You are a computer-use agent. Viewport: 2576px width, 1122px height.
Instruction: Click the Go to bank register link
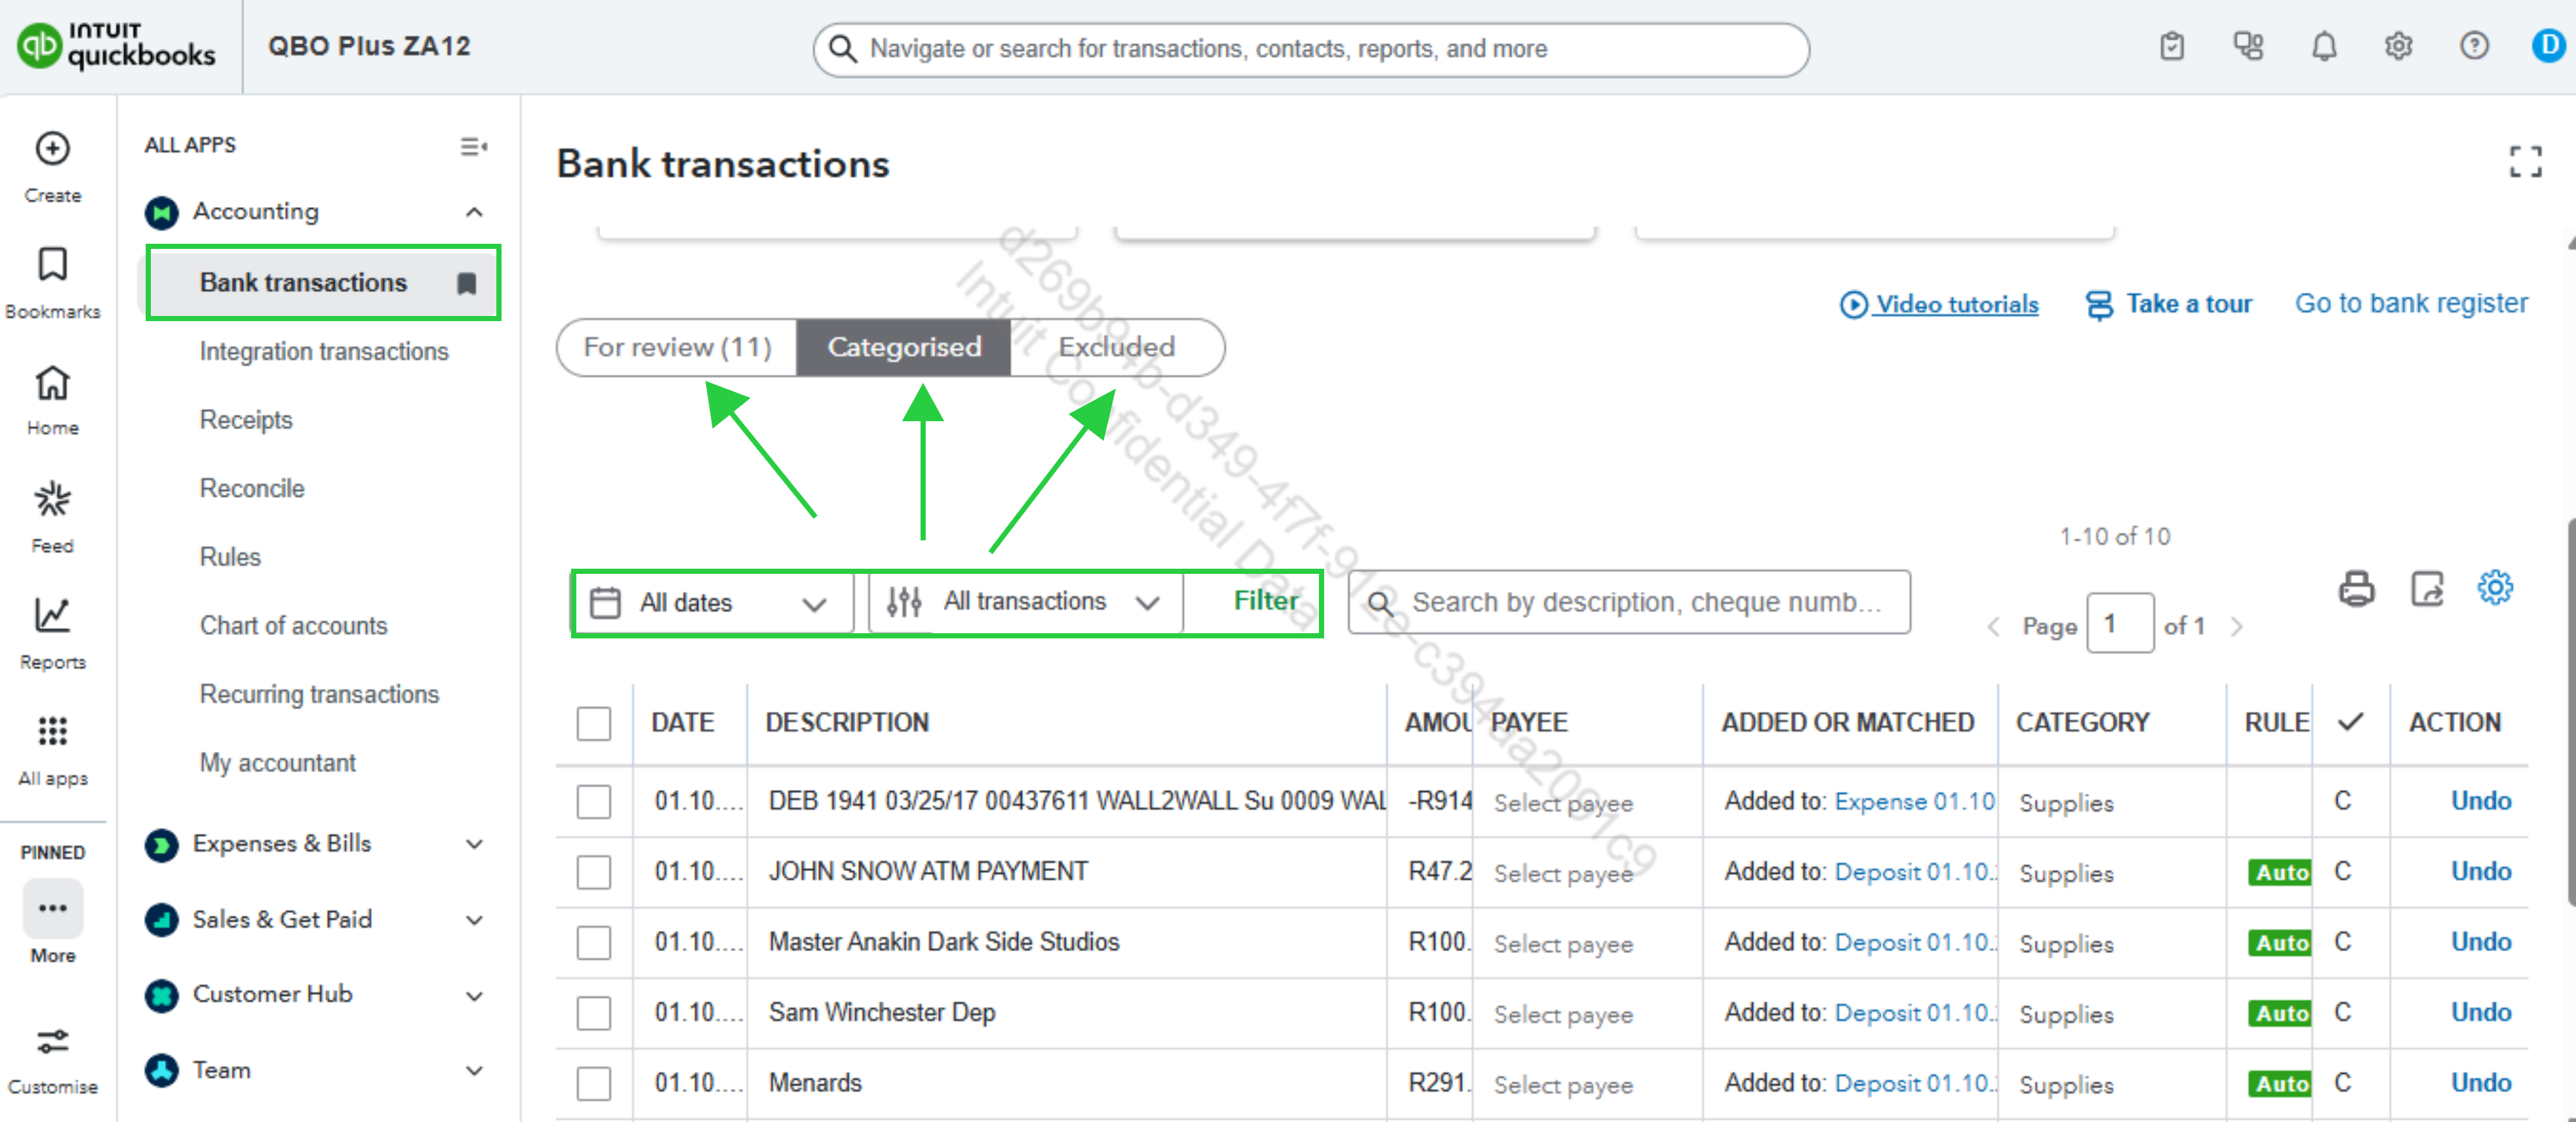[2410, 303]
